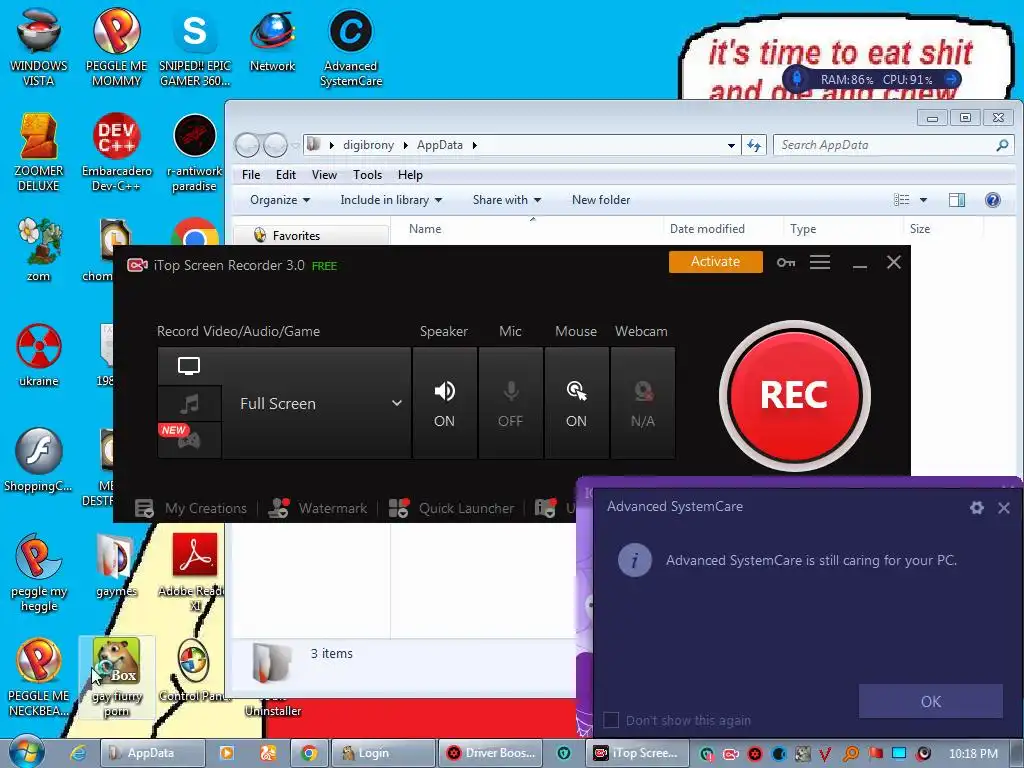Click the Explorer forward arrow button
This screenshot has height=768, width=1024.
(275, 145)
